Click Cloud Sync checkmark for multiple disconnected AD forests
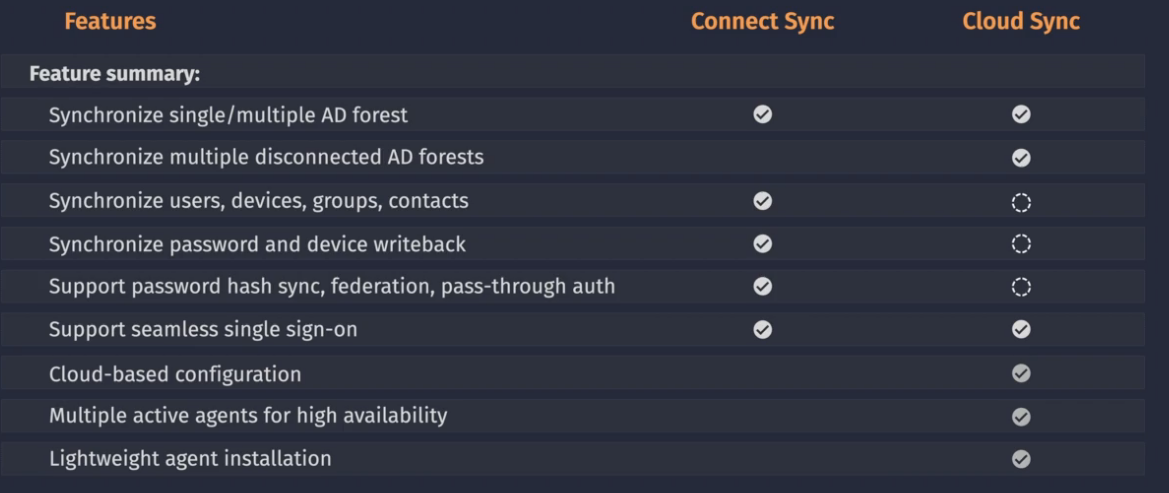The width and height of the screenshot is (1169, 493). click(1021, 158)
